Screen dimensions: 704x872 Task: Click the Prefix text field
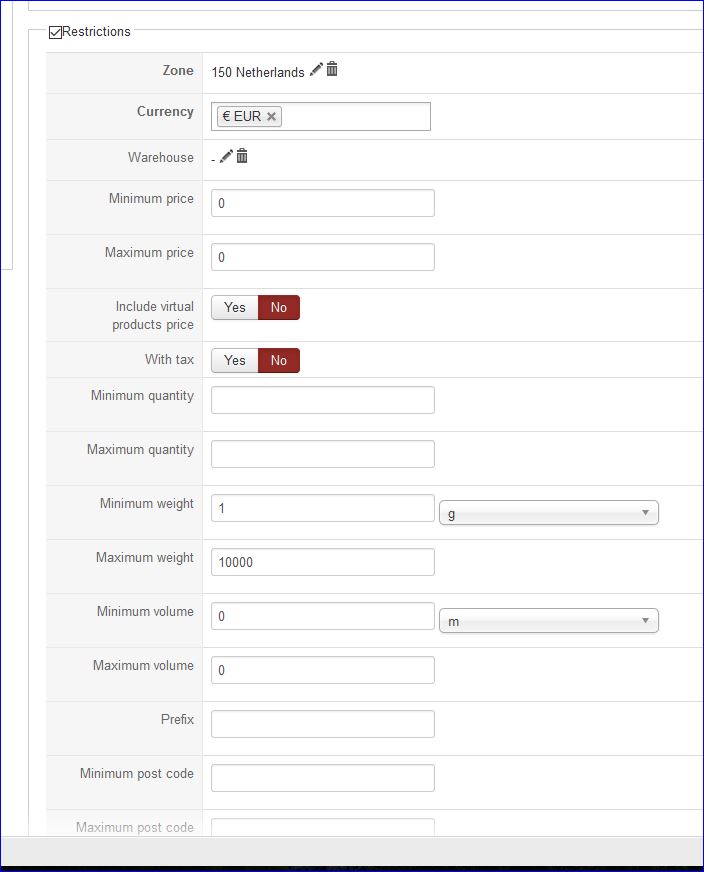pyautogui.click(x=323, y=724)
